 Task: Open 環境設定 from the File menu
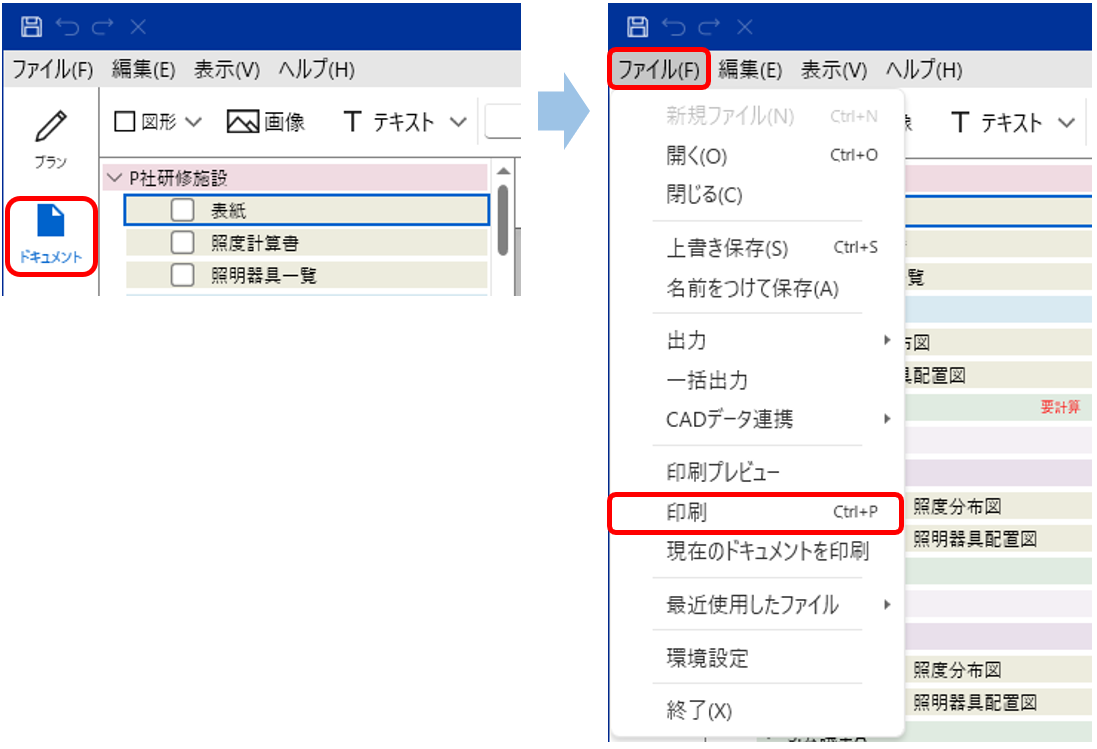(707, 658)
